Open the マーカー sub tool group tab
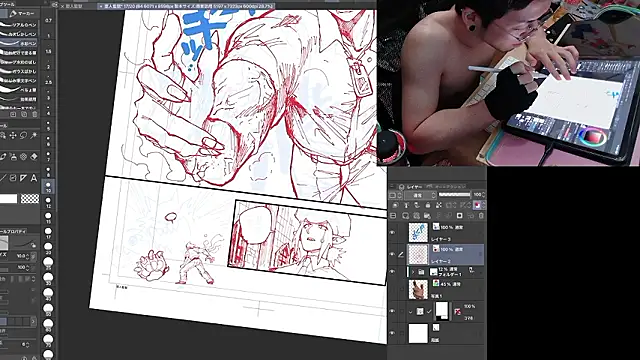Viewport: 640px width, 360px height. (23, 13)
